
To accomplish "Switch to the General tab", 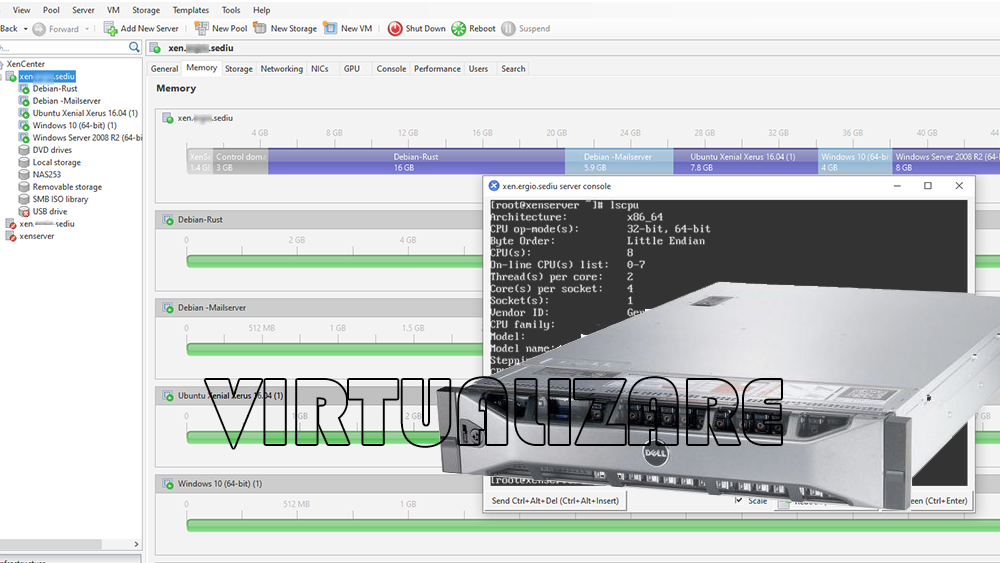I will pos(165,69).
